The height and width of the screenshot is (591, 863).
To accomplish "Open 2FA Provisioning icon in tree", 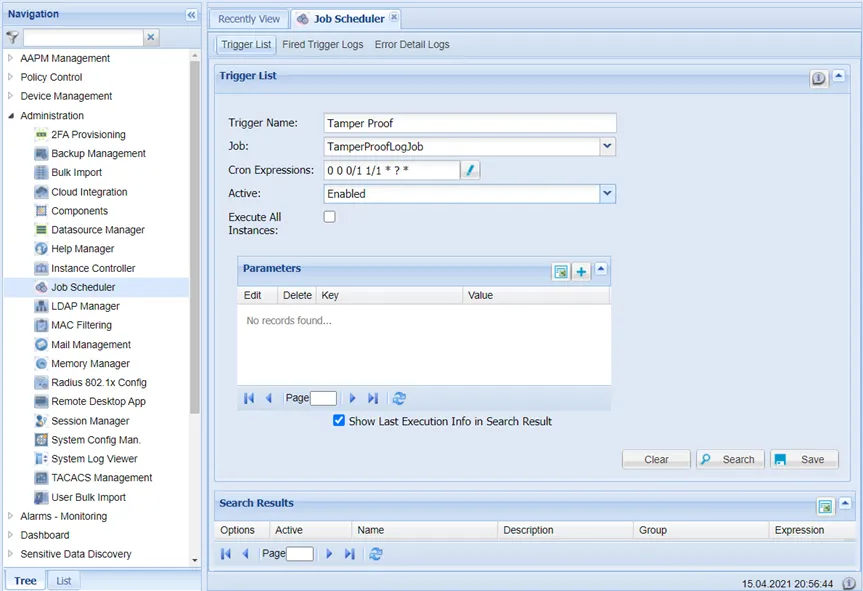I will 41,134.
